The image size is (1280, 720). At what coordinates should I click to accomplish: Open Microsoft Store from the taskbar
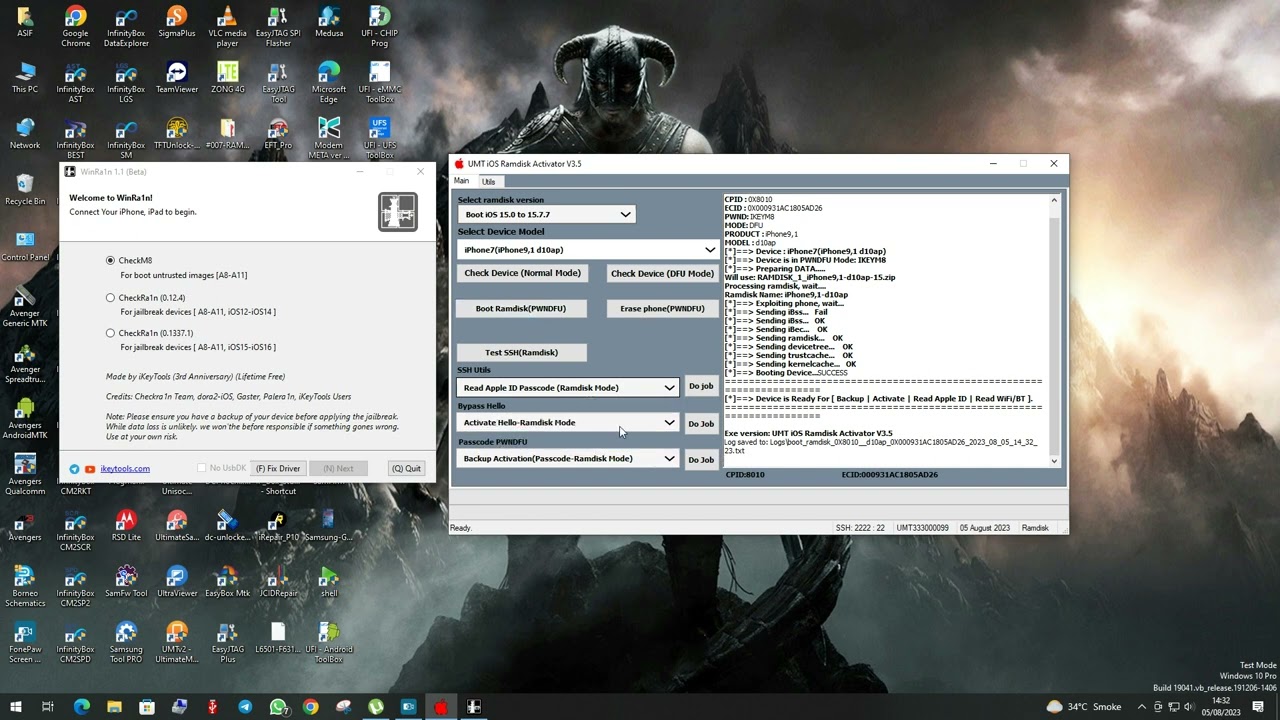(x=147, y=707)
